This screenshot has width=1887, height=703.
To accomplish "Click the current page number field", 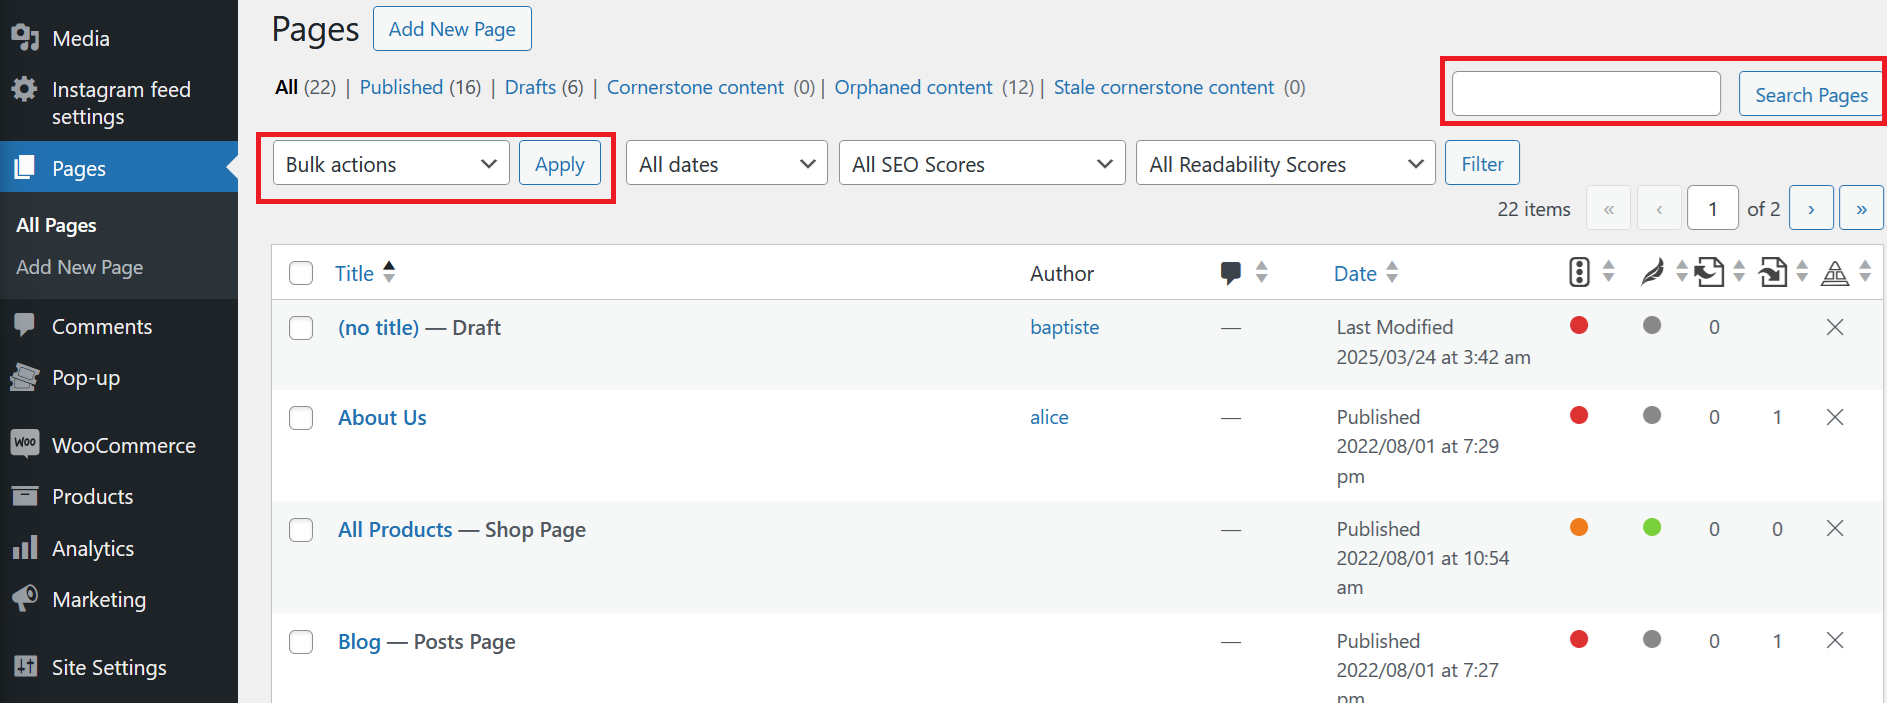I will pyautogui.click(x=1713, y=209).
